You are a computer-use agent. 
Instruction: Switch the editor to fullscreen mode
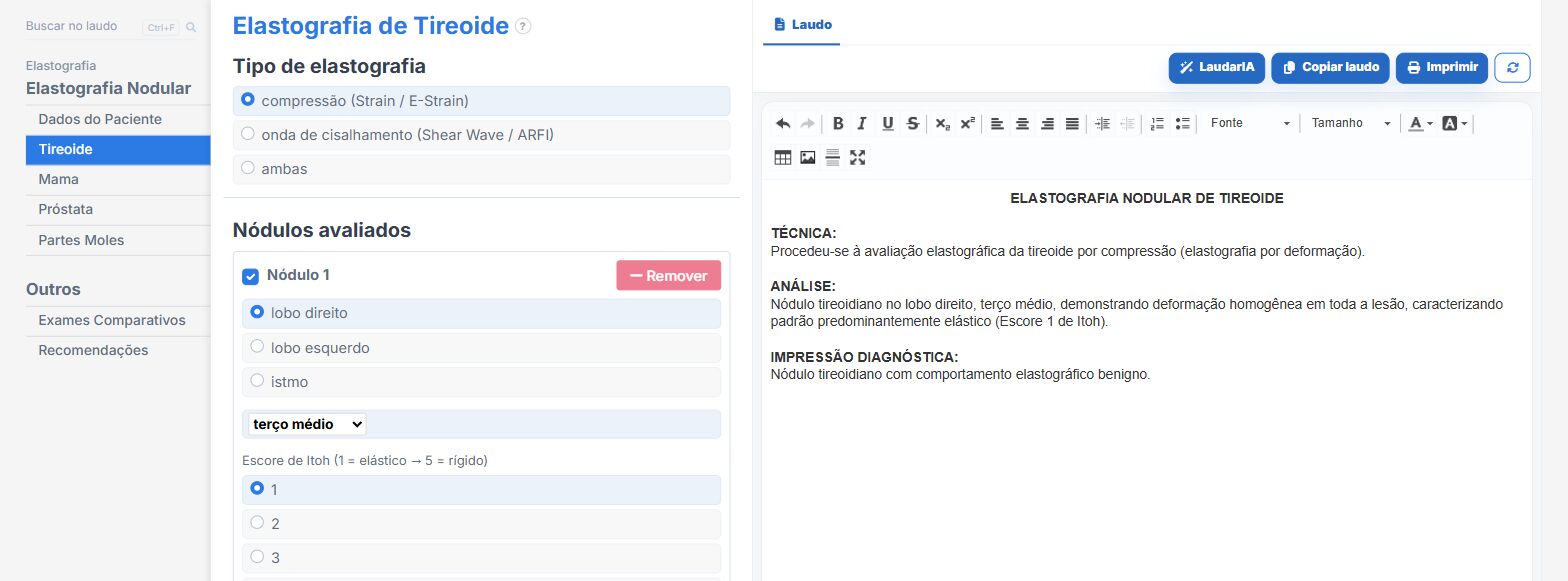[857, 157]
